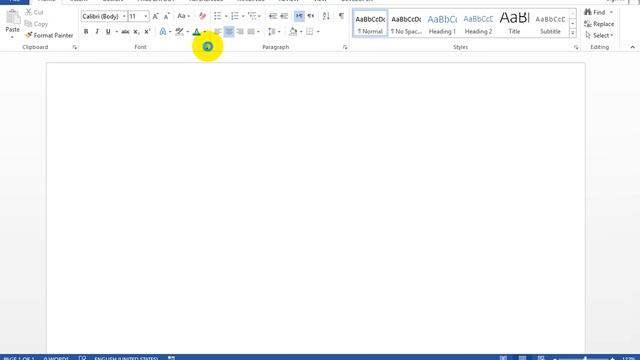Image resolution: width=640 pixels, height=360 pixels.
Task: Apply the Font Color swatch
Action: tap(196, 31)
